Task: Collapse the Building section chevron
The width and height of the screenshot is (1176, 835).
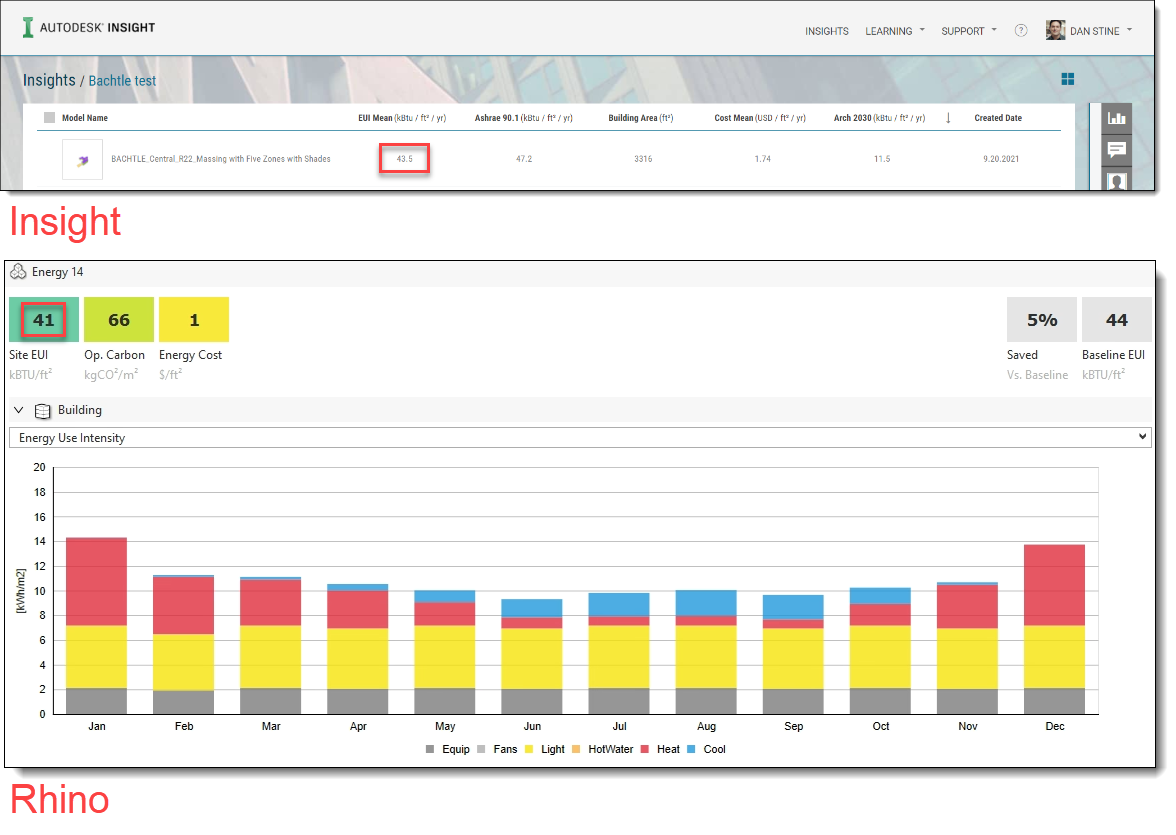Action: (x=19, y=410)
